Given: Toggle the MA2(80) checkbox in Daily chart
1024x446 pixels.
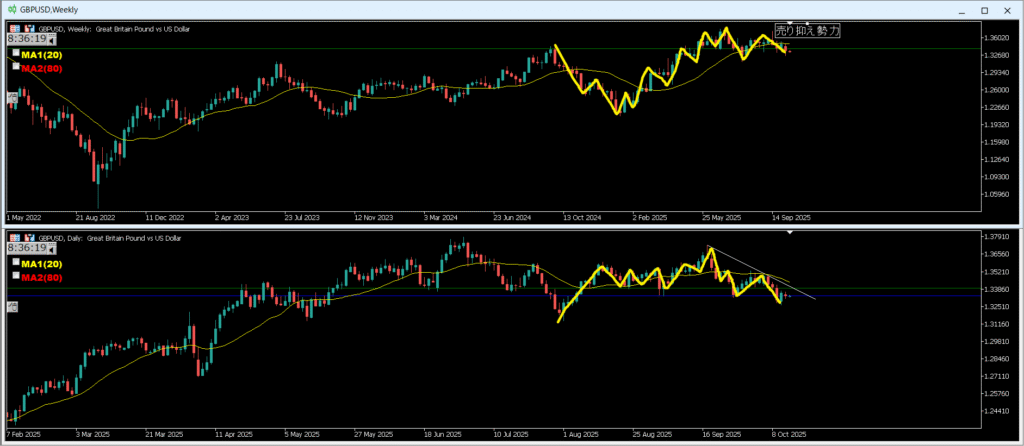Looking at the screenshot, I should coord(16,275).
